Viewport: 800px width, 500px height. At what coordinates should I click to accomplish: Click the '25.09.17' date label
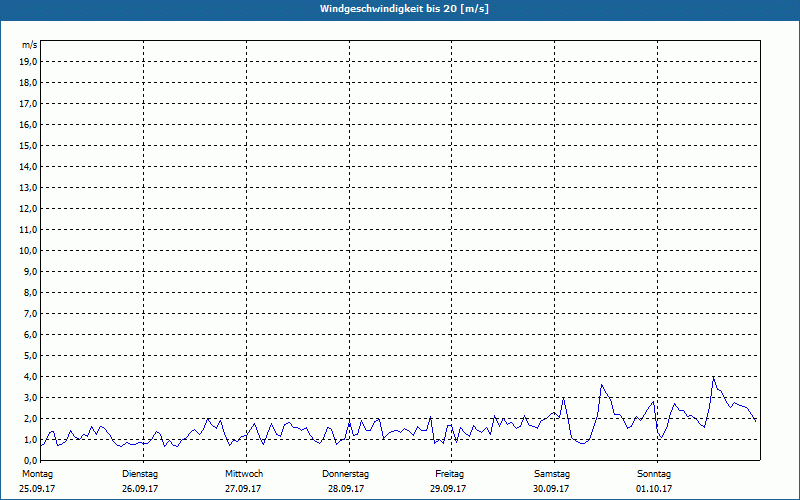(37, 489)
